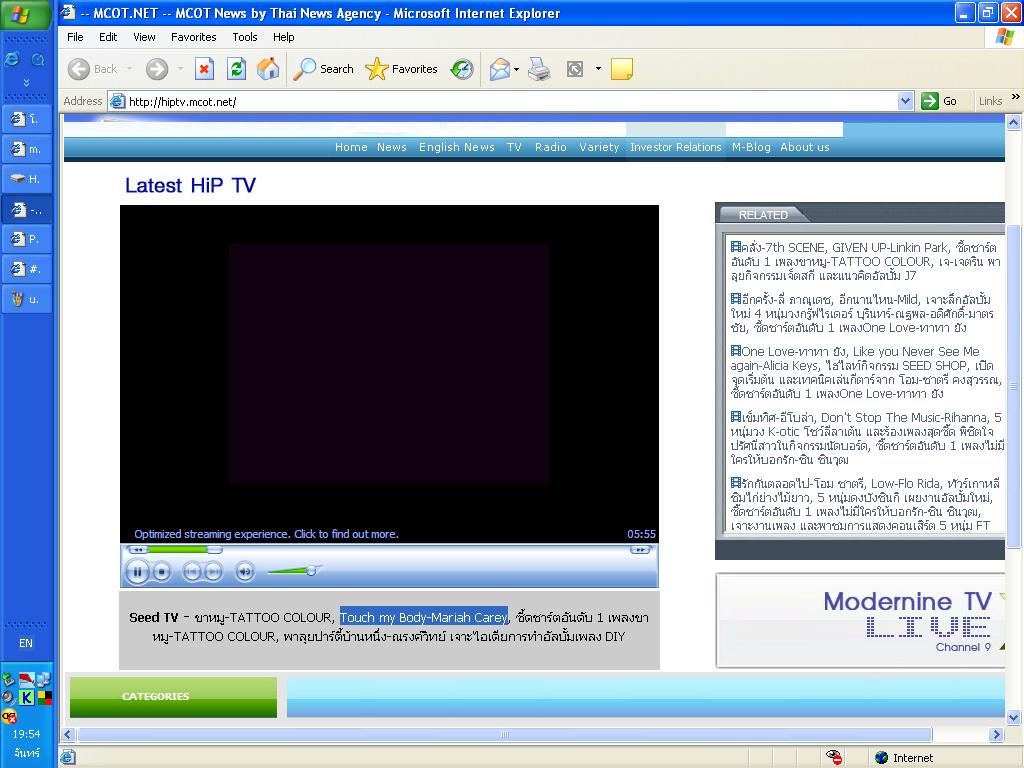This screenshot has width=1024, height=768.
Task: Open the Investor Relations navigation link
Action: point(675,147)
